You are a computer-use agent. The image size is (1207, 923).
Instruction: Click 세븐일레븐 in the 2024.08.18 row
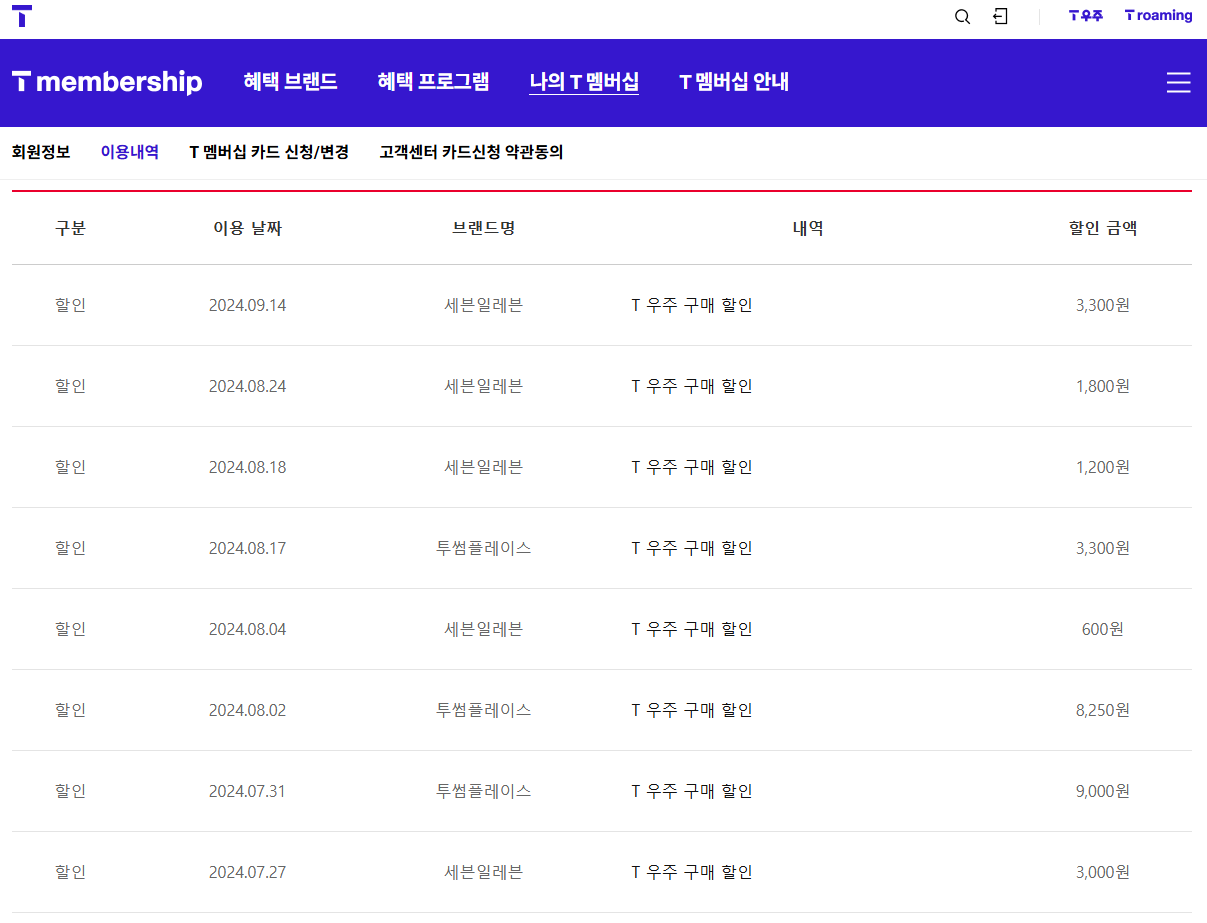point(483,467)
